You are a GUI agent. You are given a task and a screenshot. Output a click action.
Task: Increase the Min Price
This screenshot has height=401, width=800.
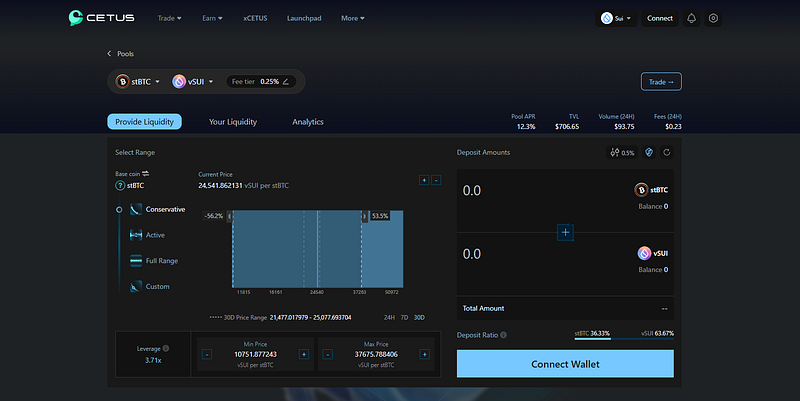point(304,354)
